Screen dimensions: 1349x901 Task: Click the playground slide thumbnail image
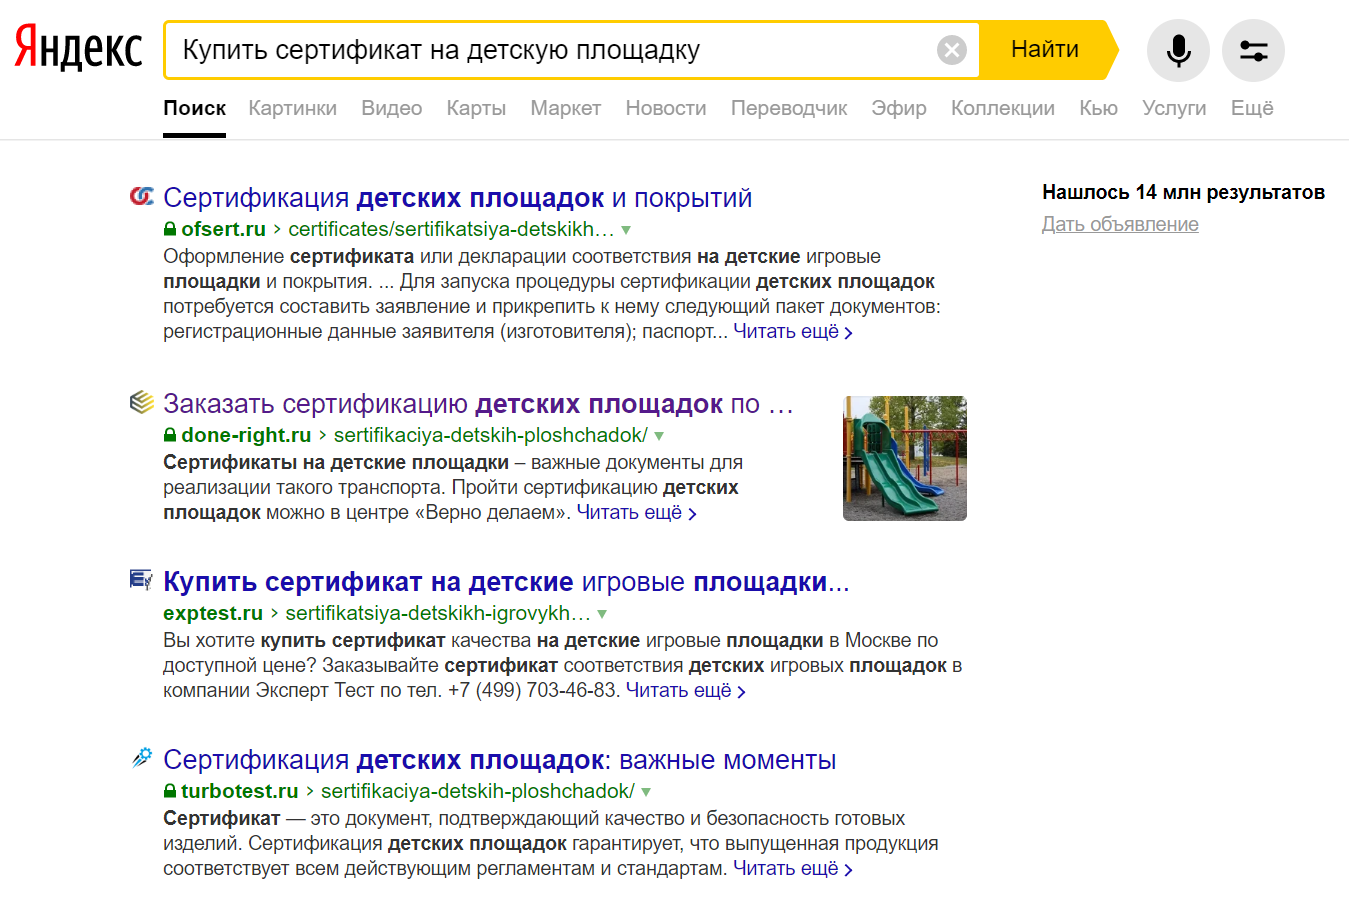pyautogui.click(x=904, y=458)
